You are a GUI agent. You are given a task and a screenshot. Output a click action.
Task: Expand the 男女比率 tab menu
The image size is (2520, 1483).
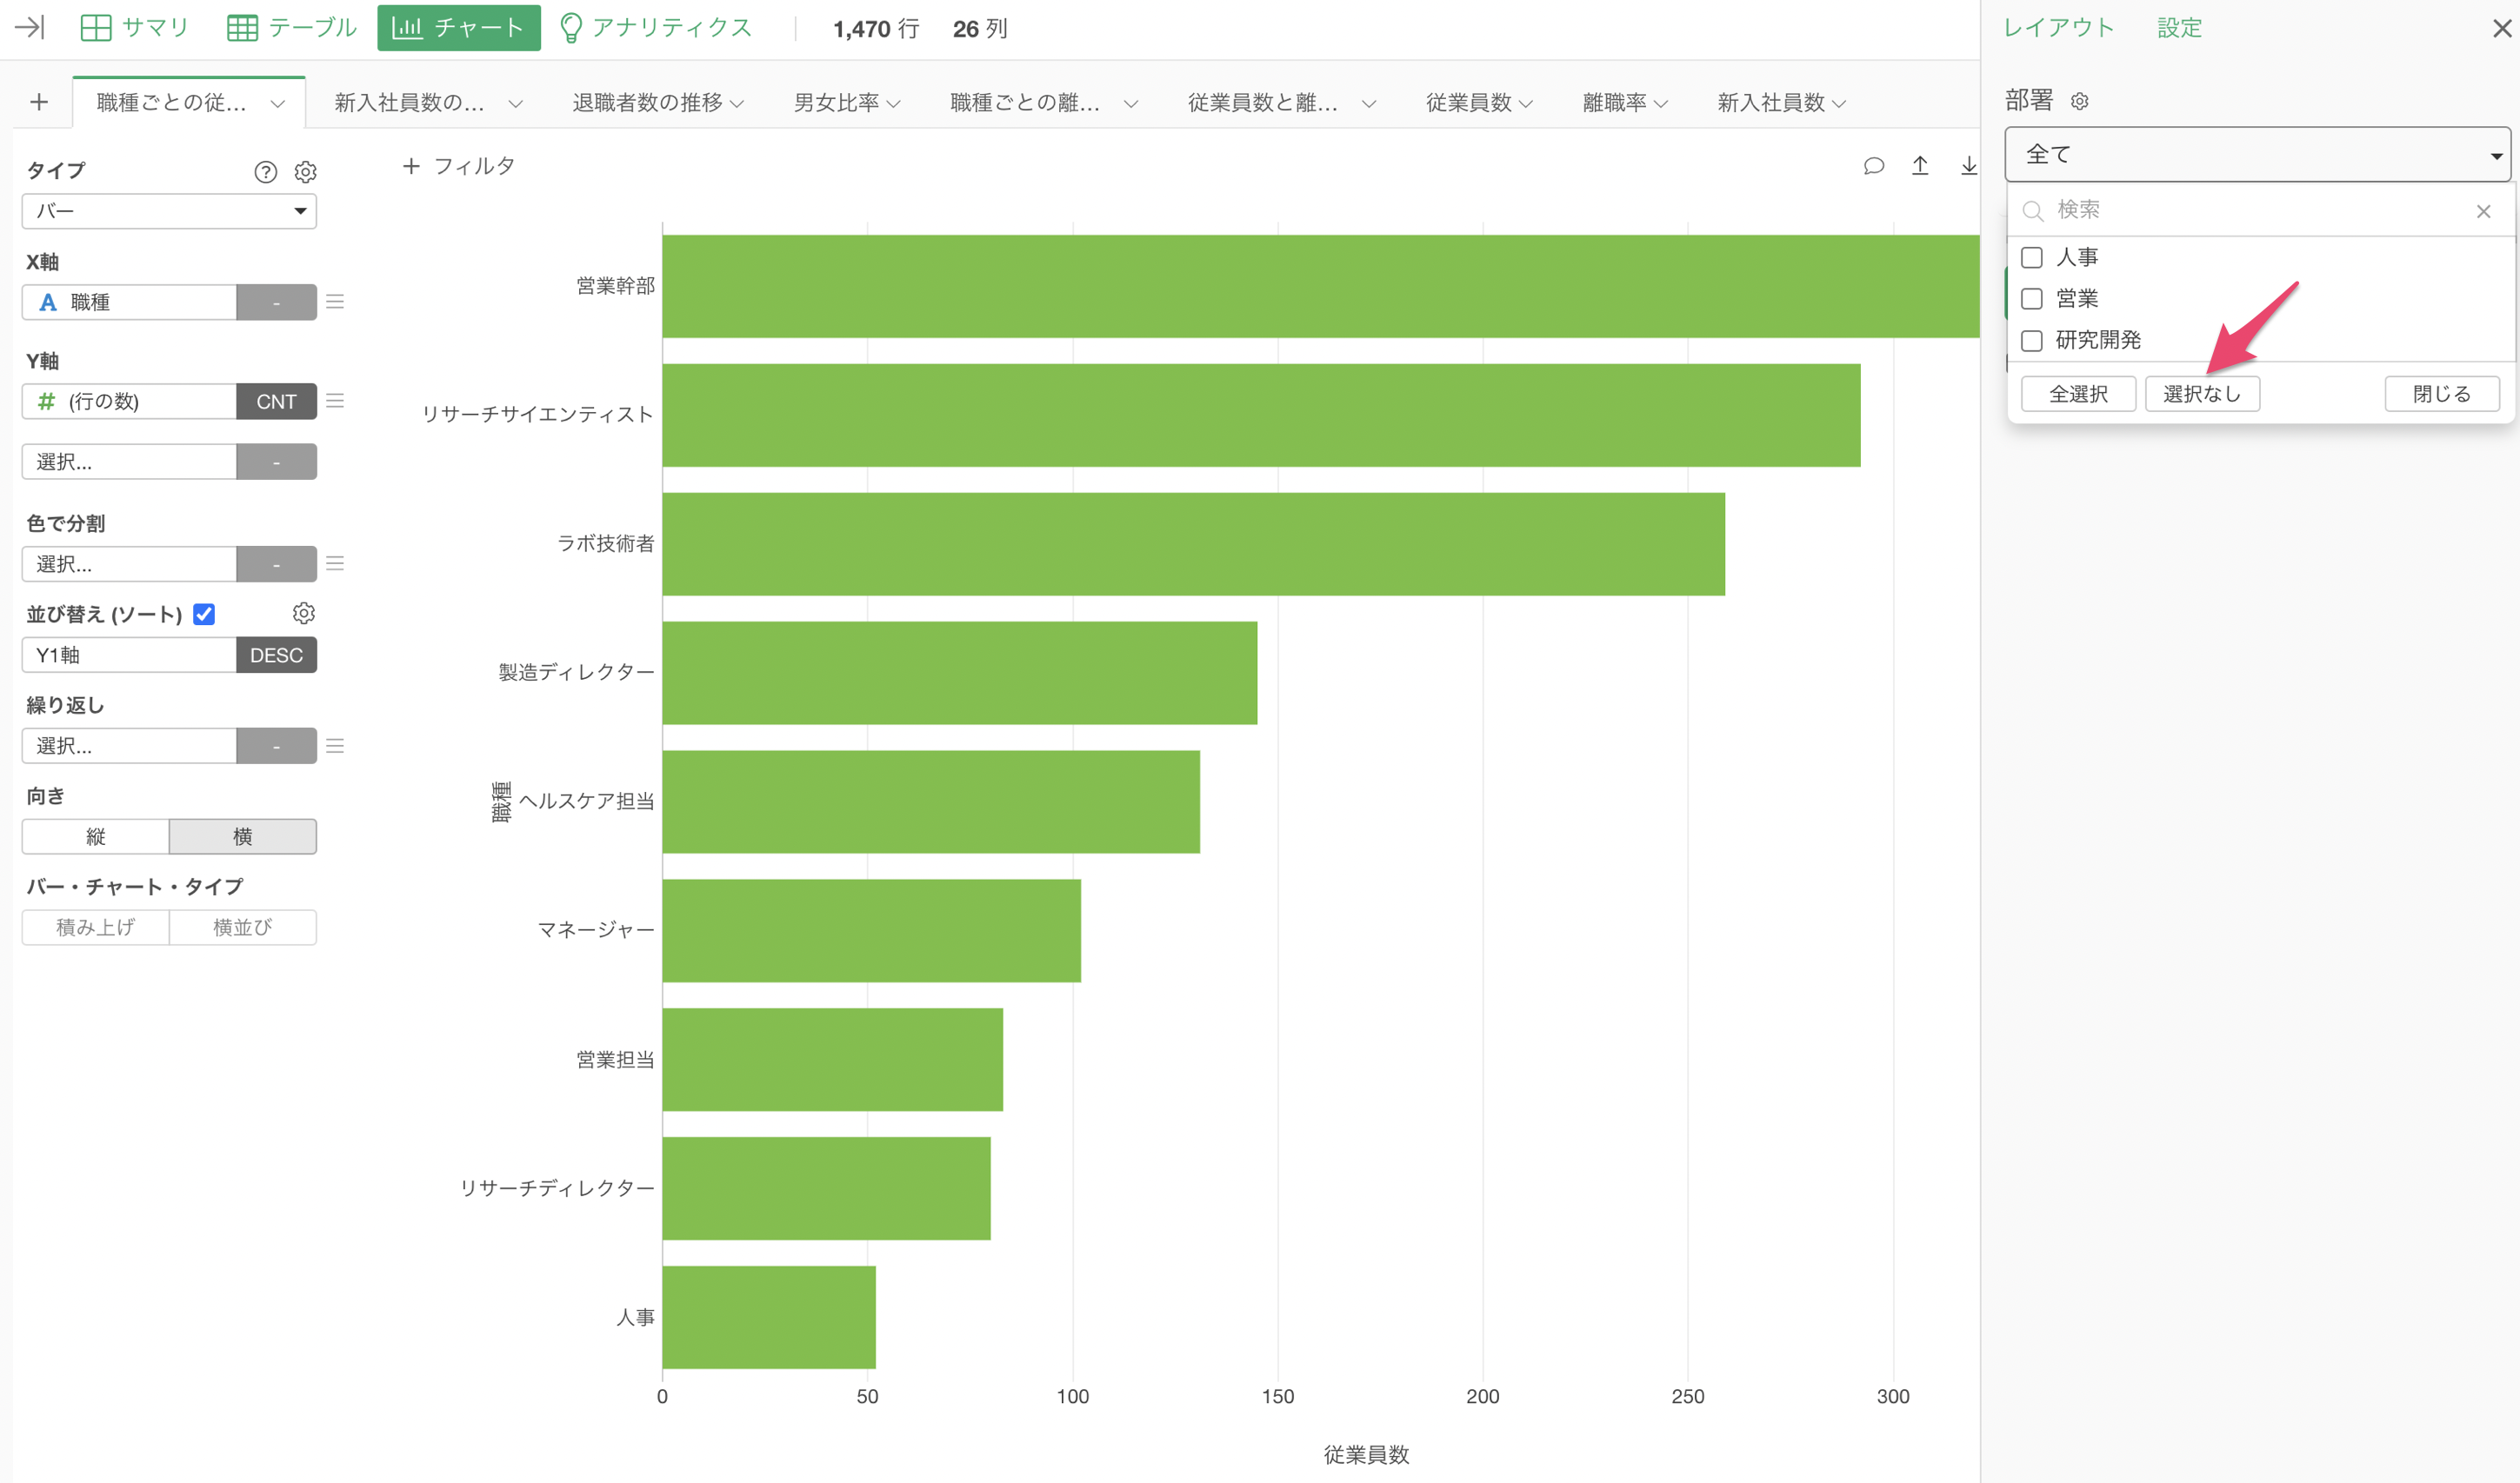894,103
